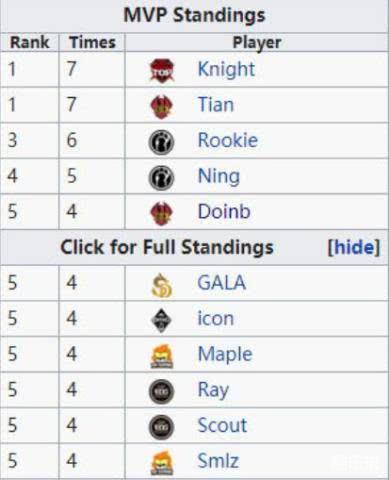Click the EDG logo beside Scout
Viewport: 389px width, 480px height.
(x=161, y=427)
